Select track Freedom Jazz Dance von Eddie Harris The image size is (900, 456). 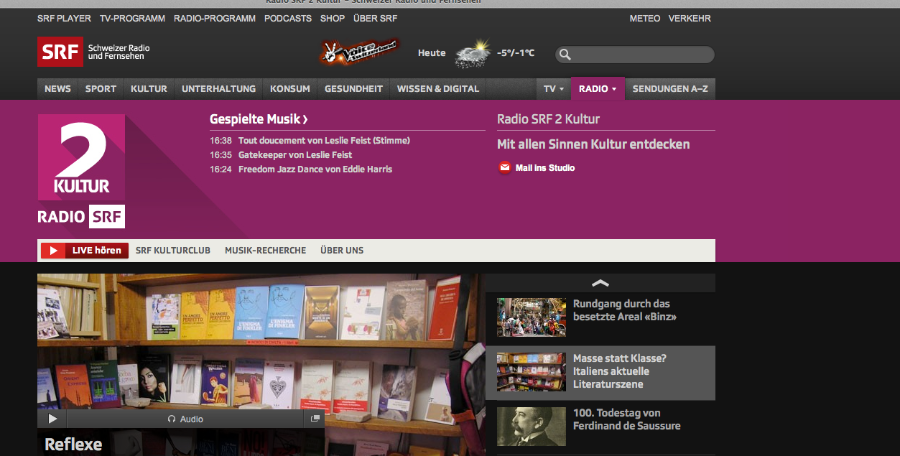tap(315, 169)
